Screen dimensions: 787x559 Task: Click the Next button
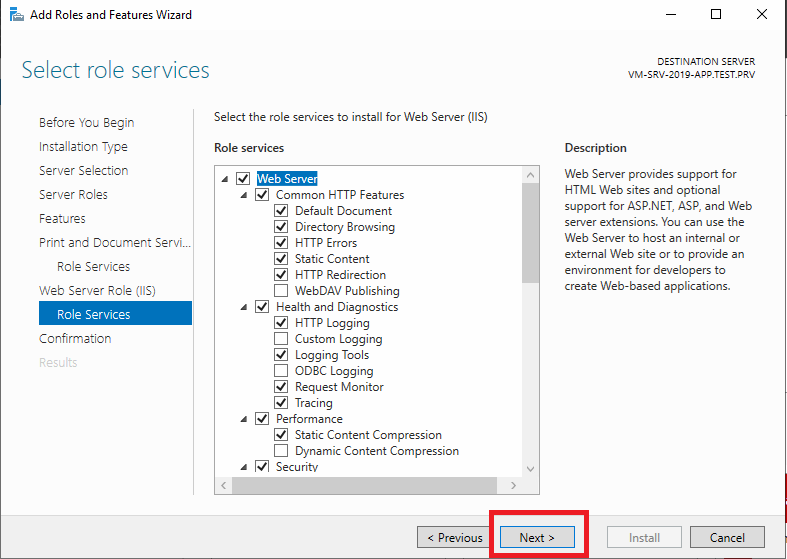(x=537, y=537)
